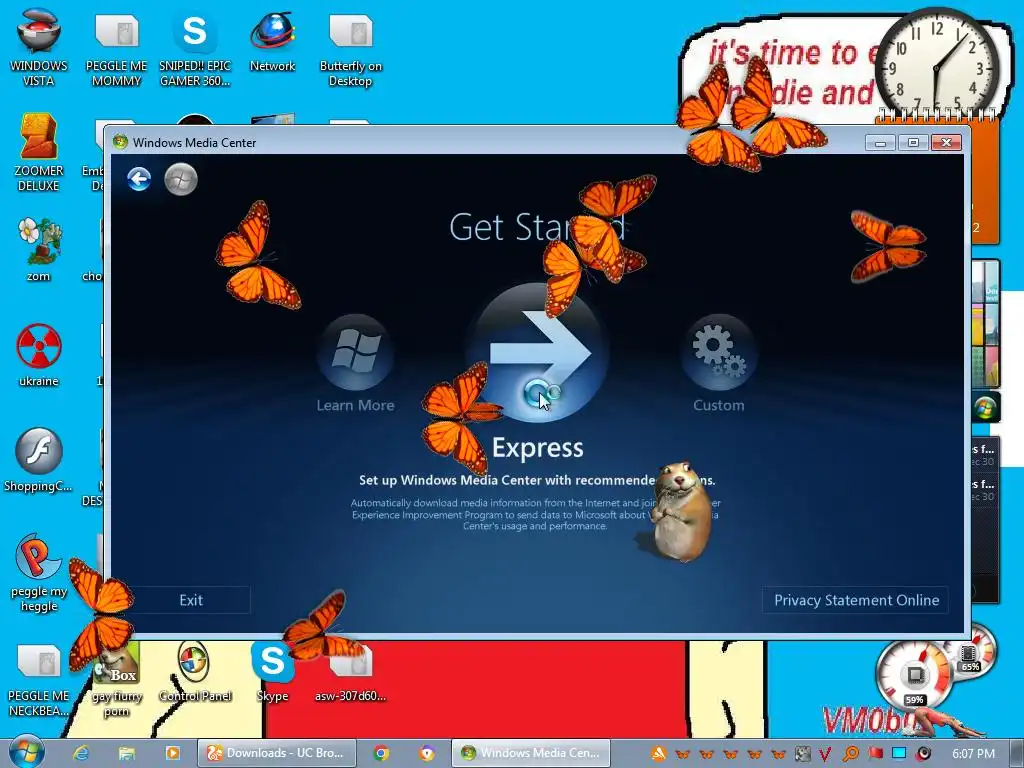This screenshot has height=768, width=1024.
Task: Launch the Skype desktop shortcut
Action: (272, 673)
